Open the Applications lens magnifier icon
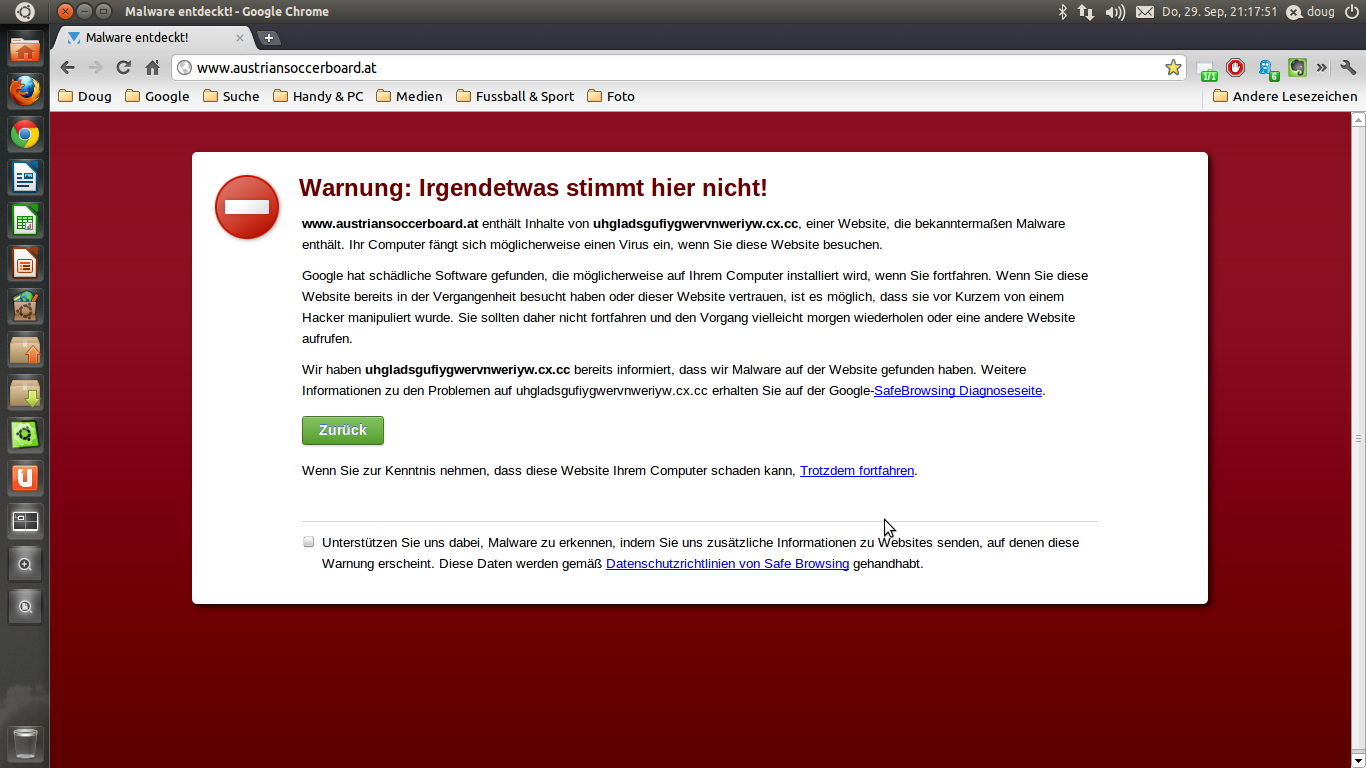The image size is (1366, 768). (25, 564)
